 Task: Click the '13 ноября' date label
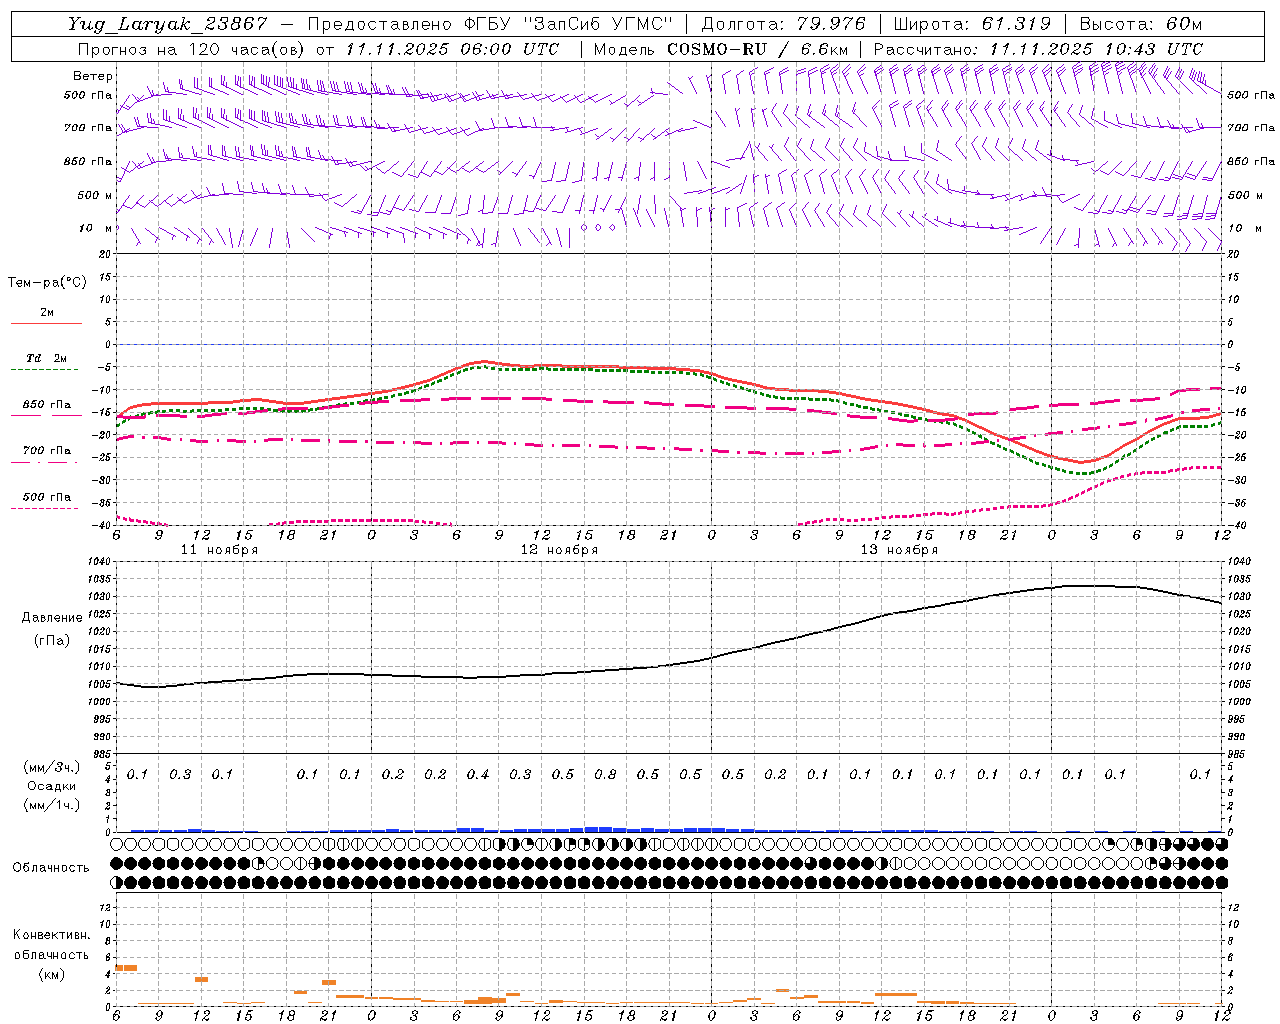pyautogui.click(x=899, y=550)
